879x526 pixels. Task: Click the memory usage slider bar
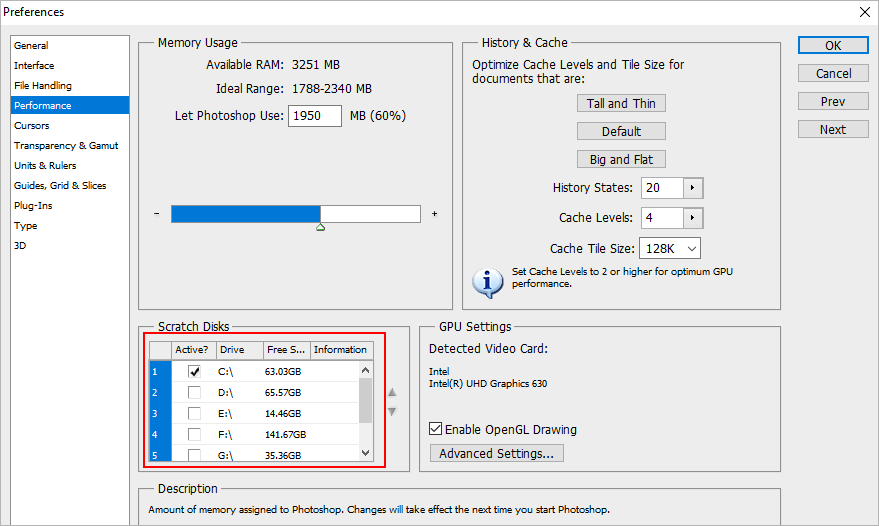pyautogui.click(x=296, y=214)
